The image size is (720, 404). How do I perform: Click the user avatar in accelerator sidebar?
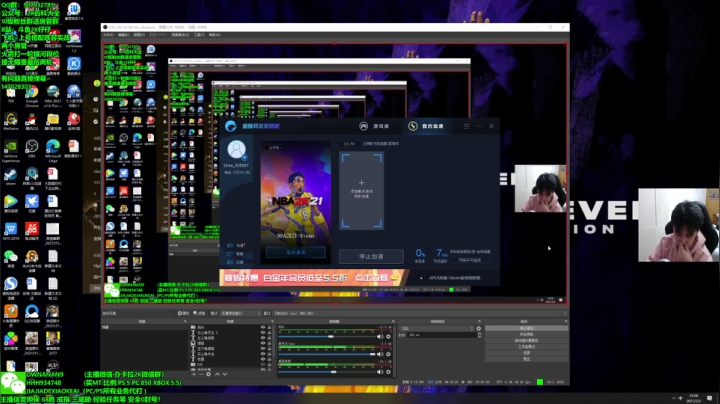236,150
